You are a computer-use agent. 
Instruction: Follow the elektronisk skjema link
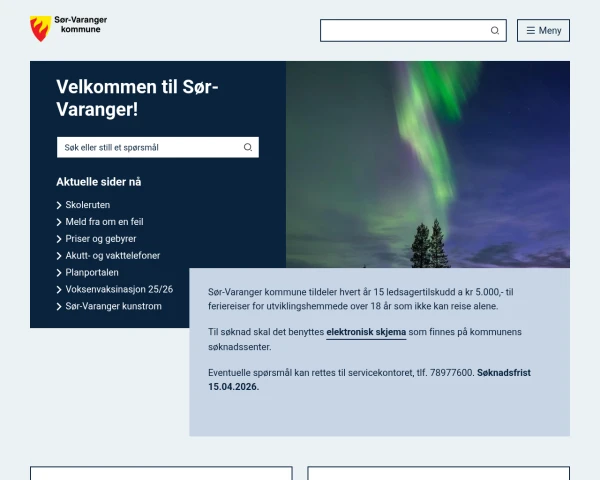(x=366, y=332)
